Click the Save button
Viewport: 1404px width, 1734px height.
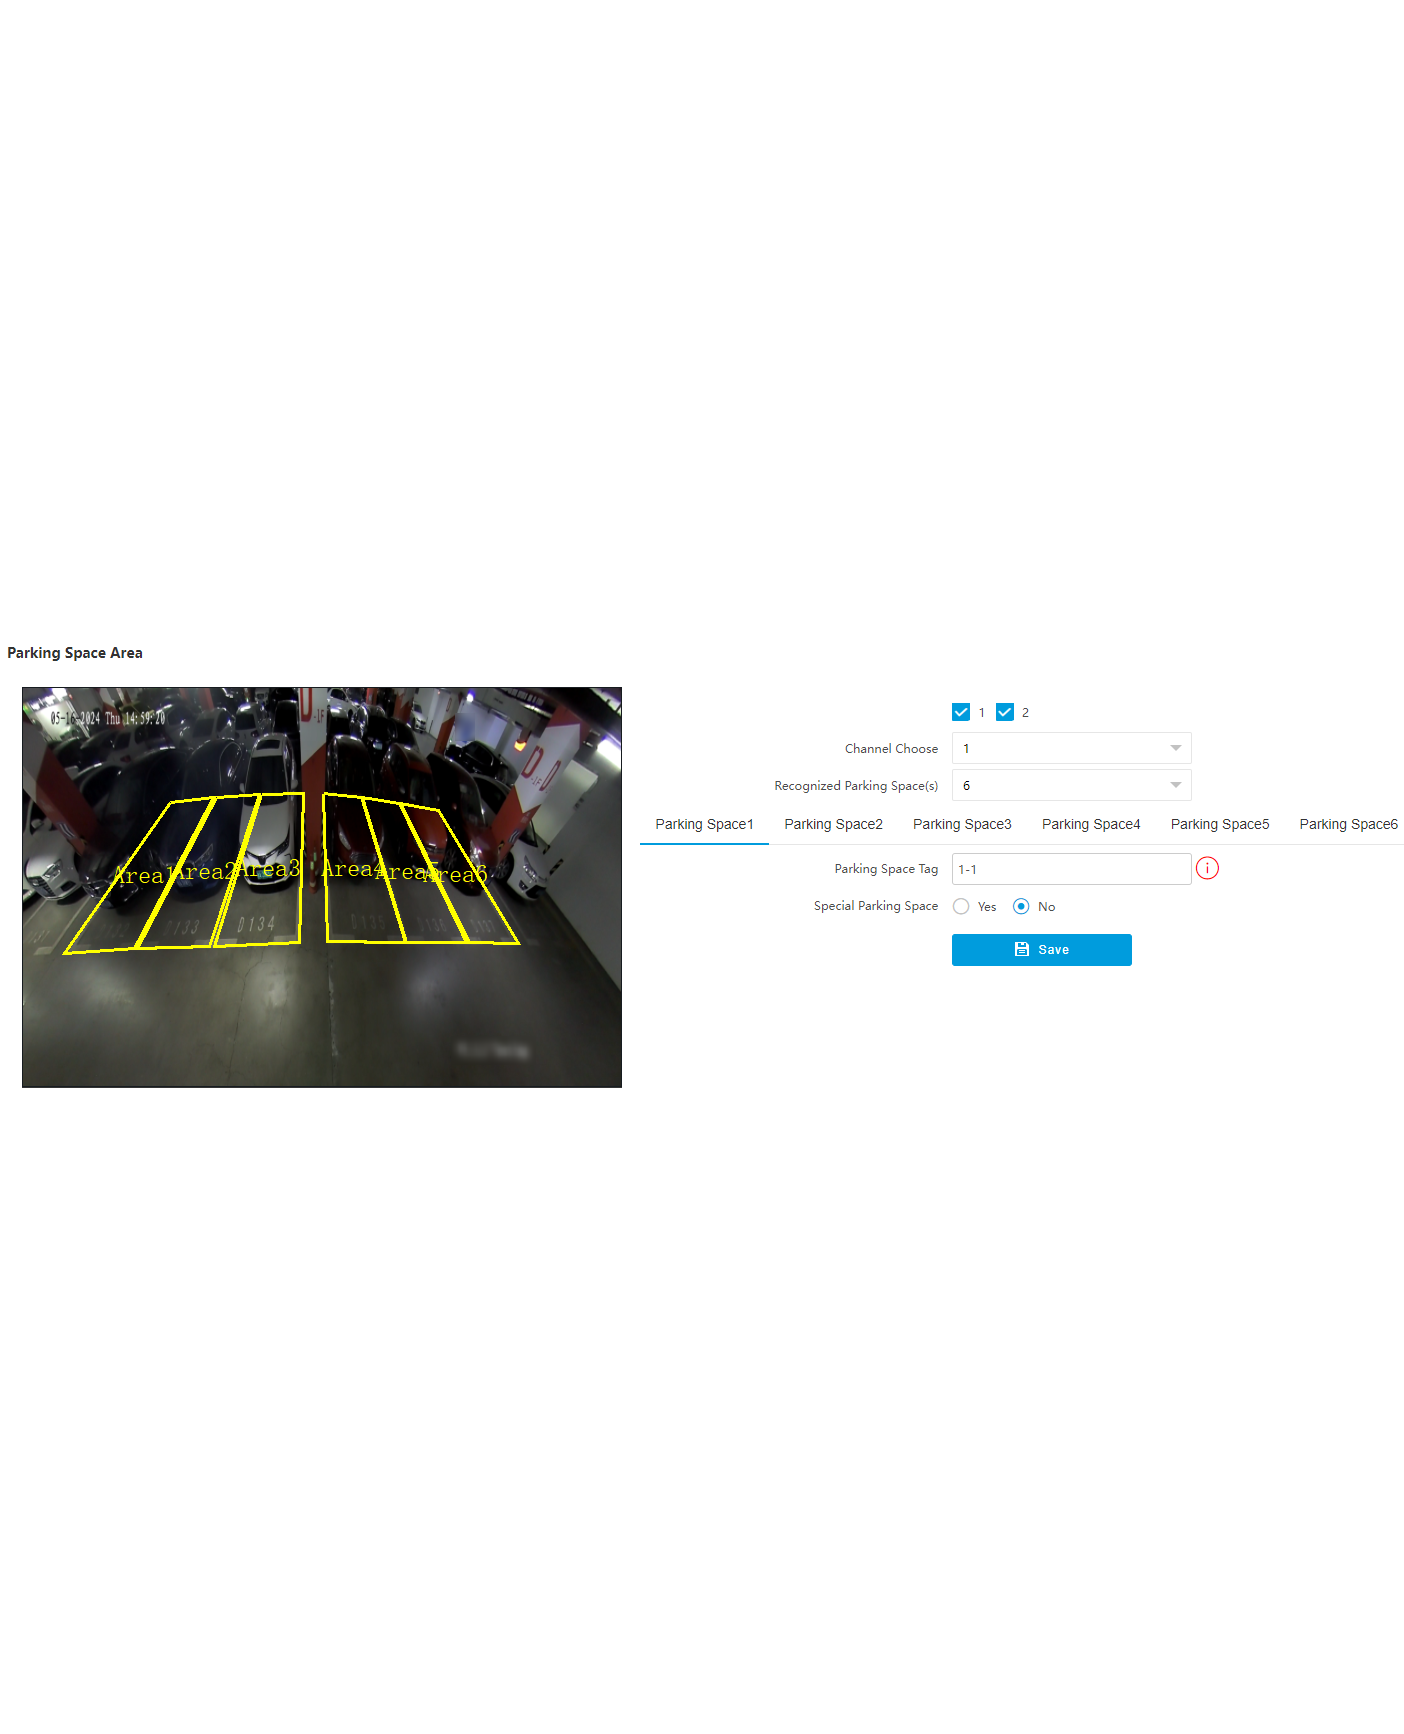pos(1041,949)
